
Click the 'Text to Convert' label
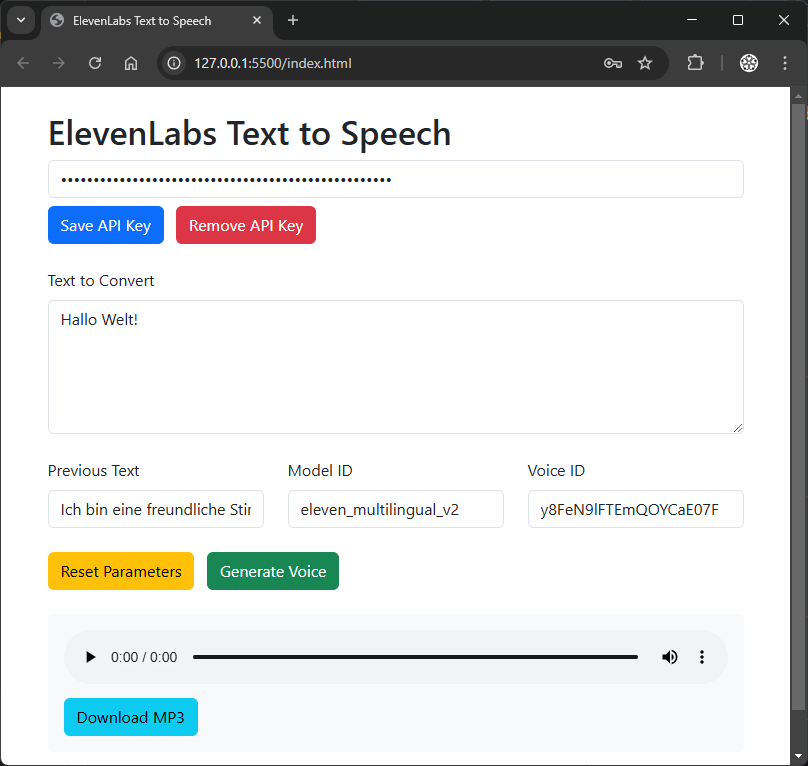pyautogui.click(x=101, y=281)
